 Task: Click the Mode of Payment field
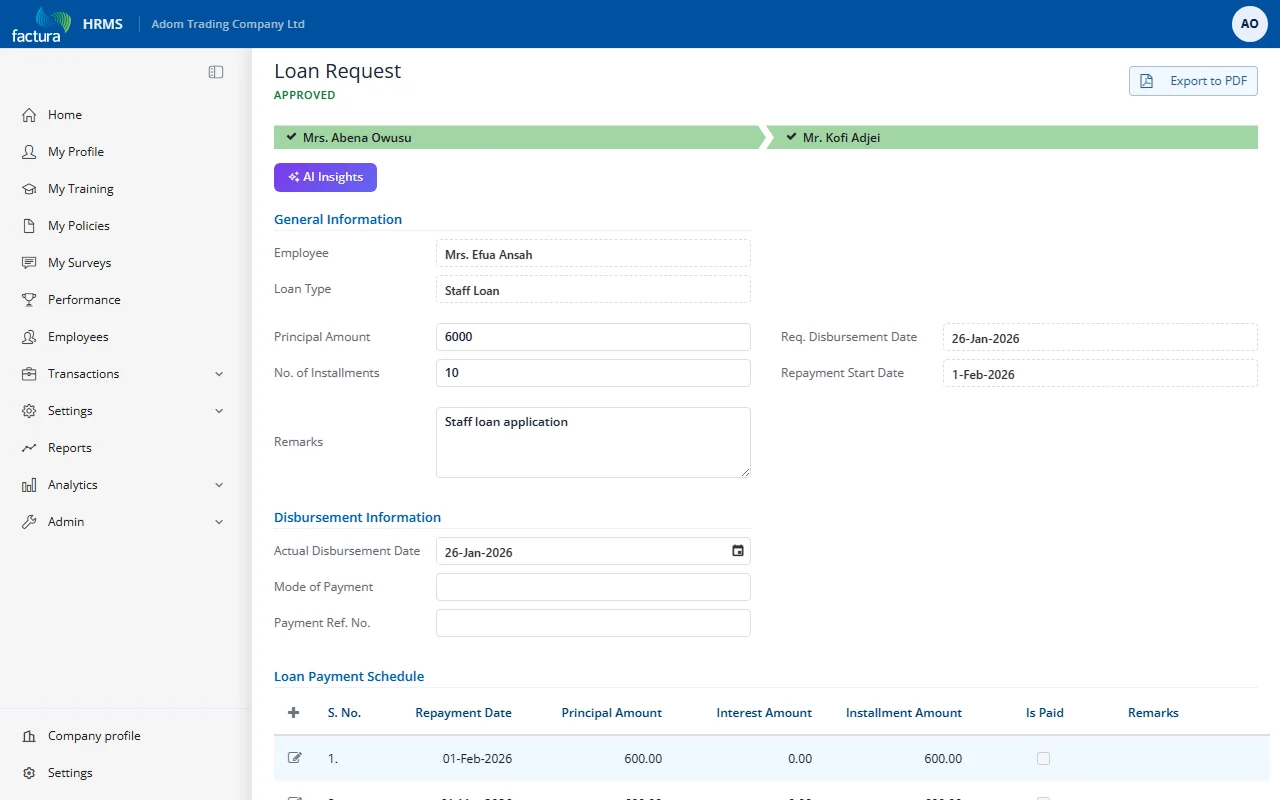click(x=593, y=587)
